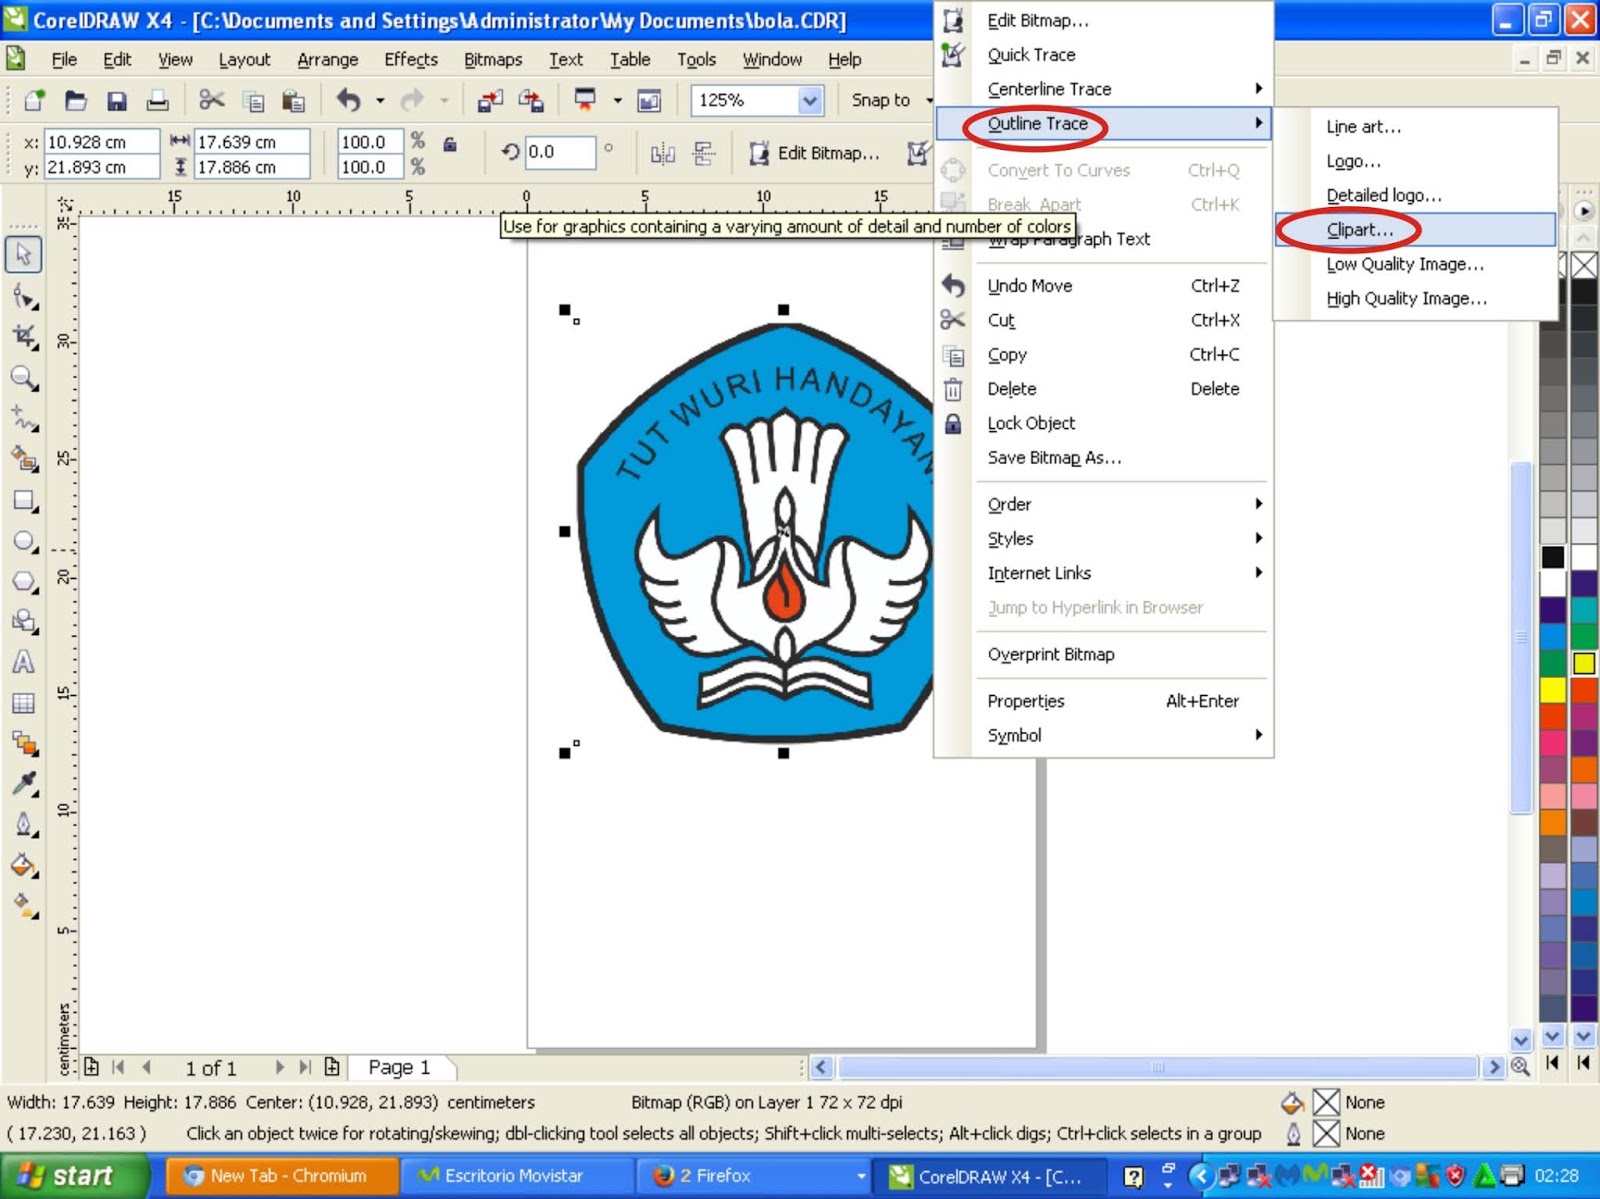
Task: Select the Table tool in toolbox
Action: [23, 703]
